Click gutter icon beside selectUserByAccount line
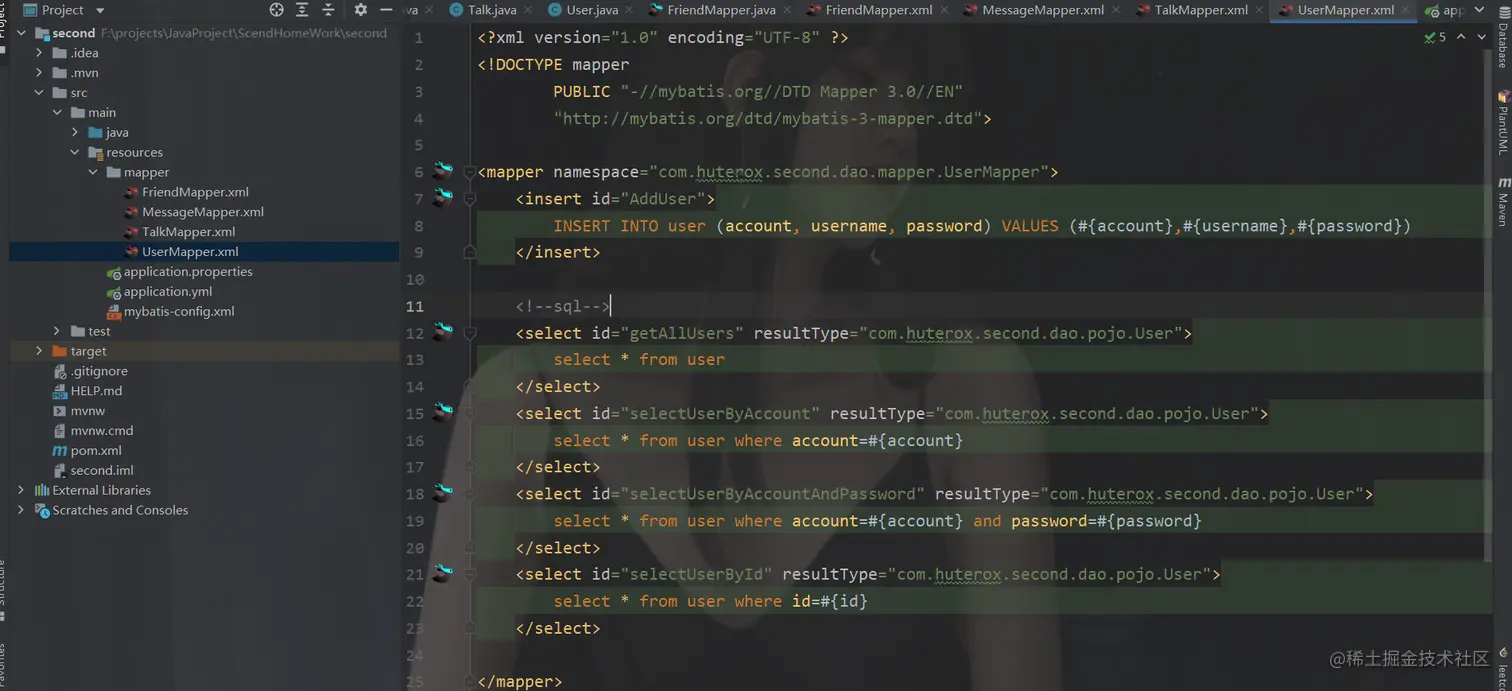This screenshot has width=1512, height=691. (x=443, y=412)
